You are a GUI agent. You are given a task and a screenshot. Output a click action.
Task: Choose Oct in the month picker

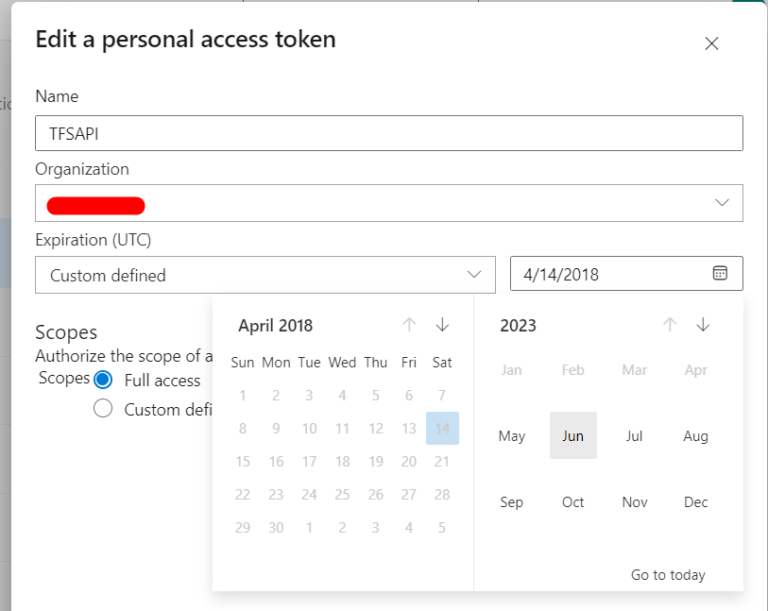pos(573,502)
